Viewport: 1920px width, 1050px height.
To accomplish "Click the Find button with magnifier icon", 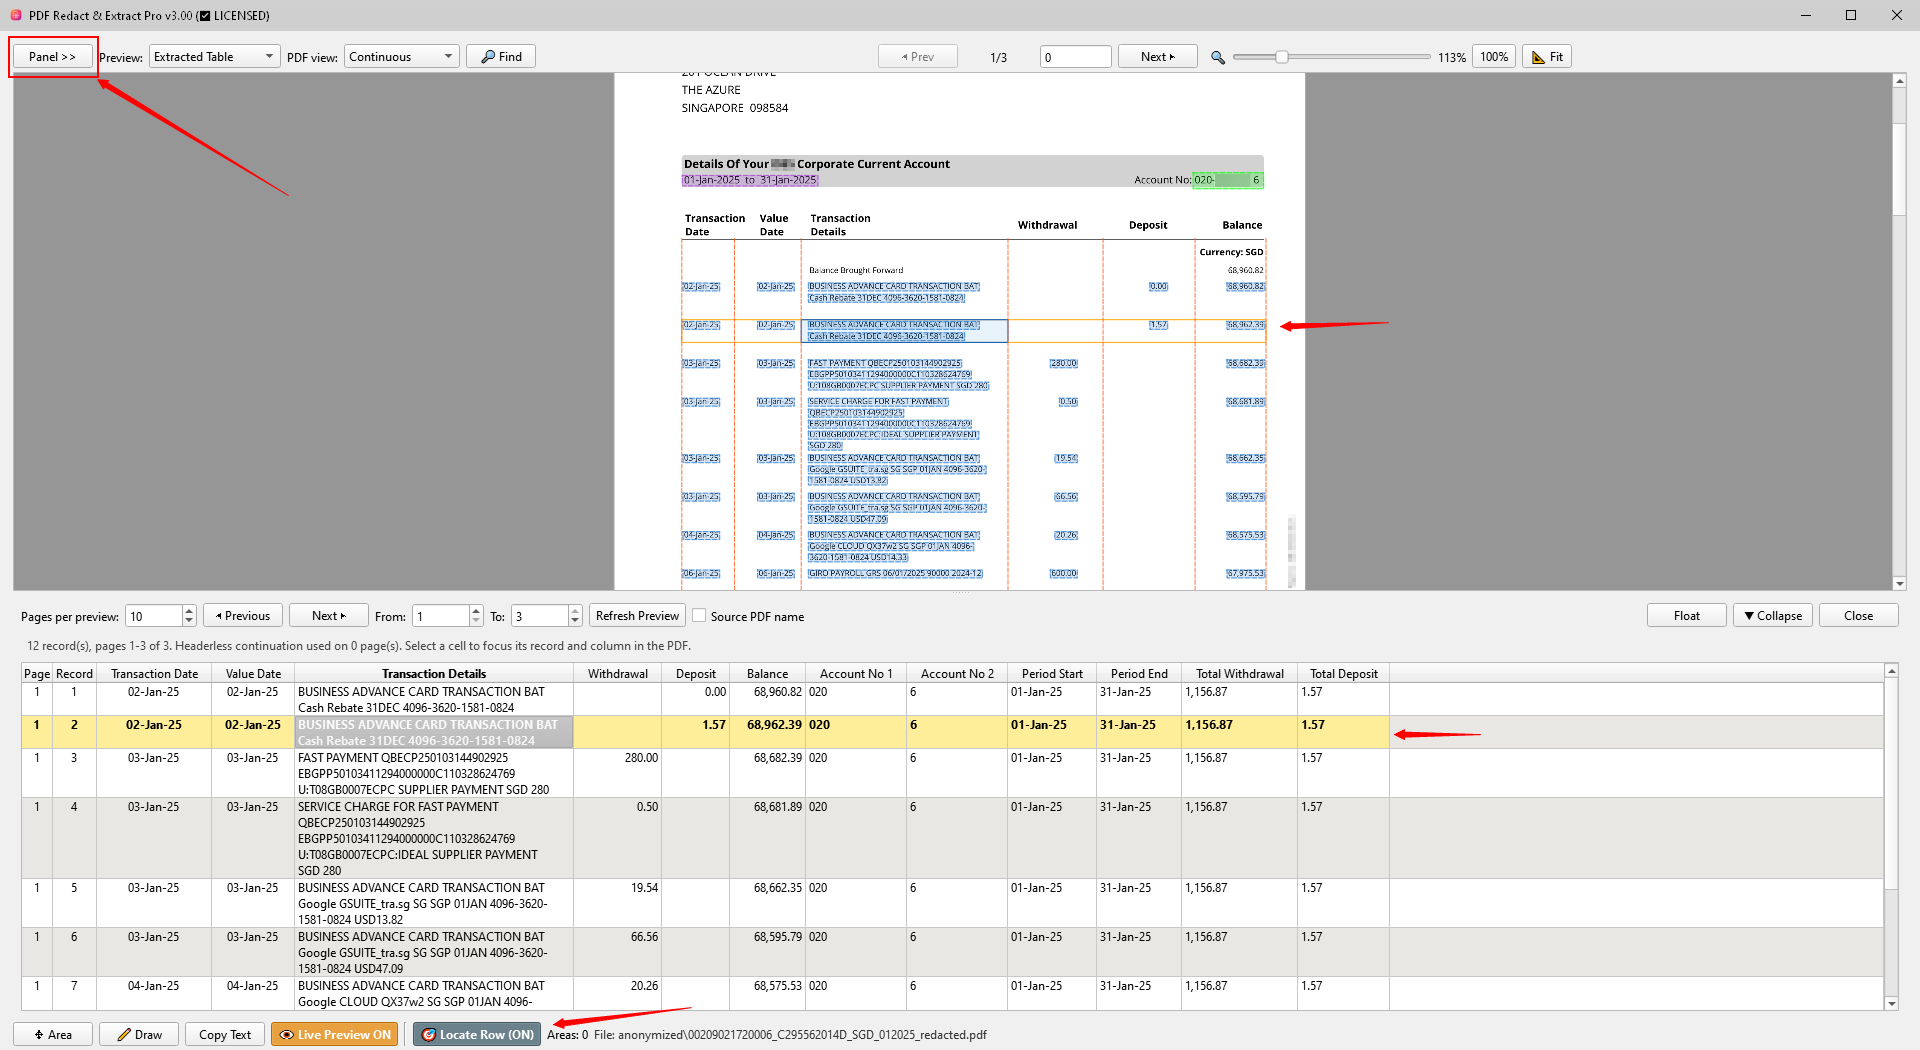I will tap(501, 57).
